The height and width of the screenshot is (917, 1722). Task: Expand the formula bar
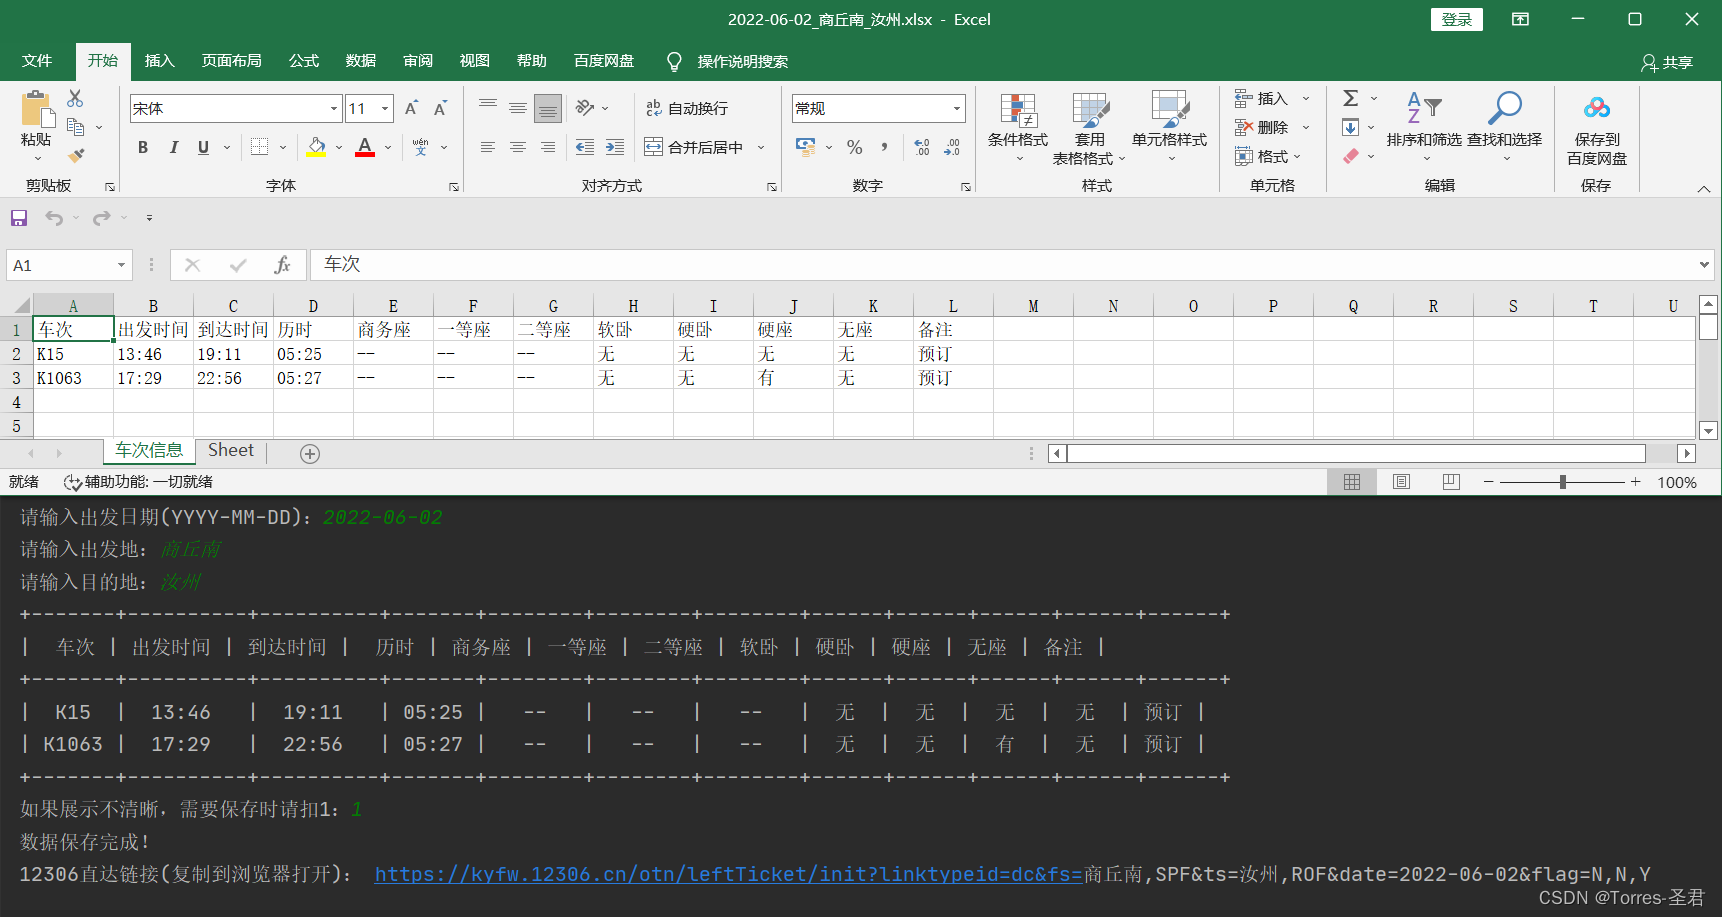pyautogui.click(x=1704, y=265)
